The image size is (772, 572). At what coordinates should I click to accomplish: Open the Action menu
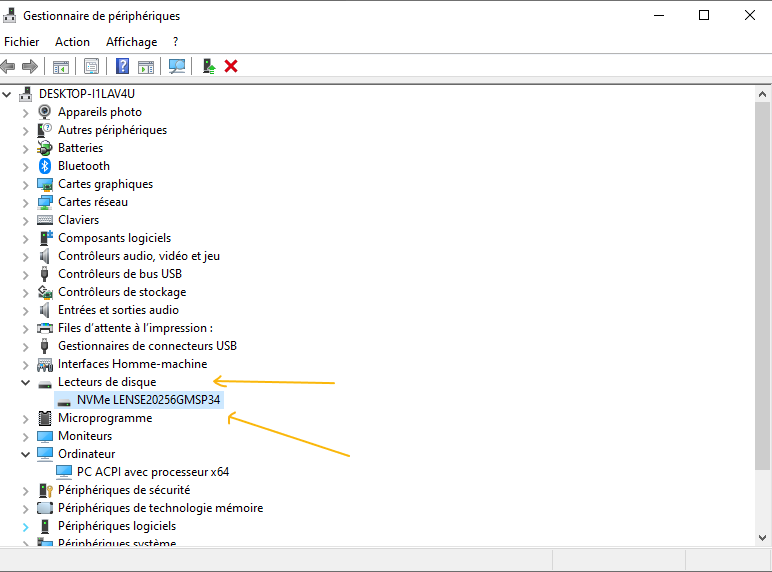coord(72,42)
